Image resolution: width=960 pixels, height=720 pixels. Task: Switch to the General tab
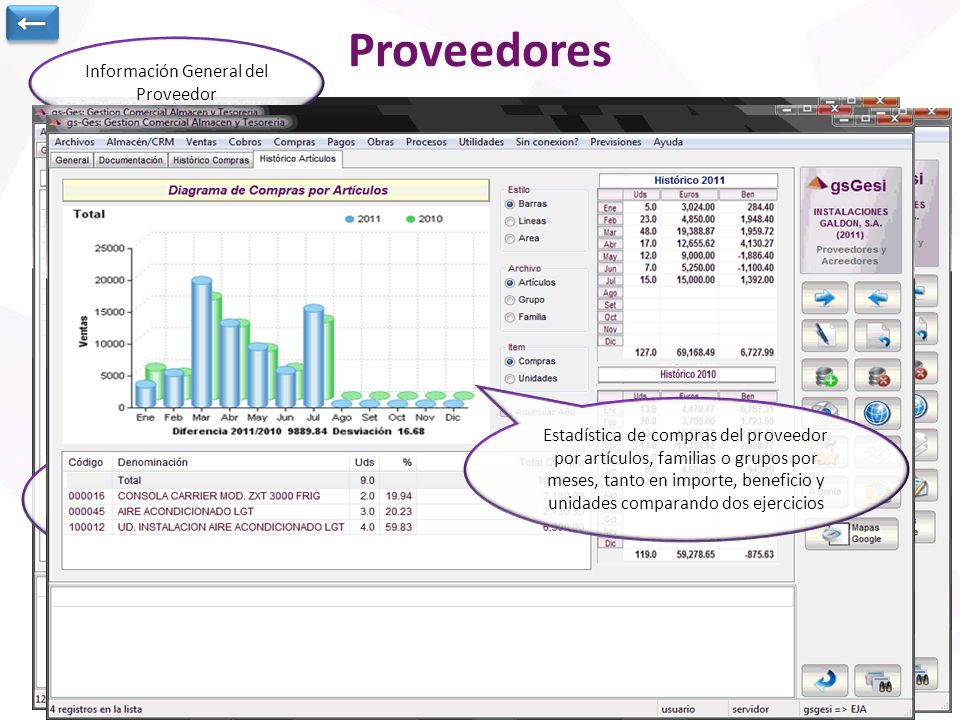click(x=72, y=160)
